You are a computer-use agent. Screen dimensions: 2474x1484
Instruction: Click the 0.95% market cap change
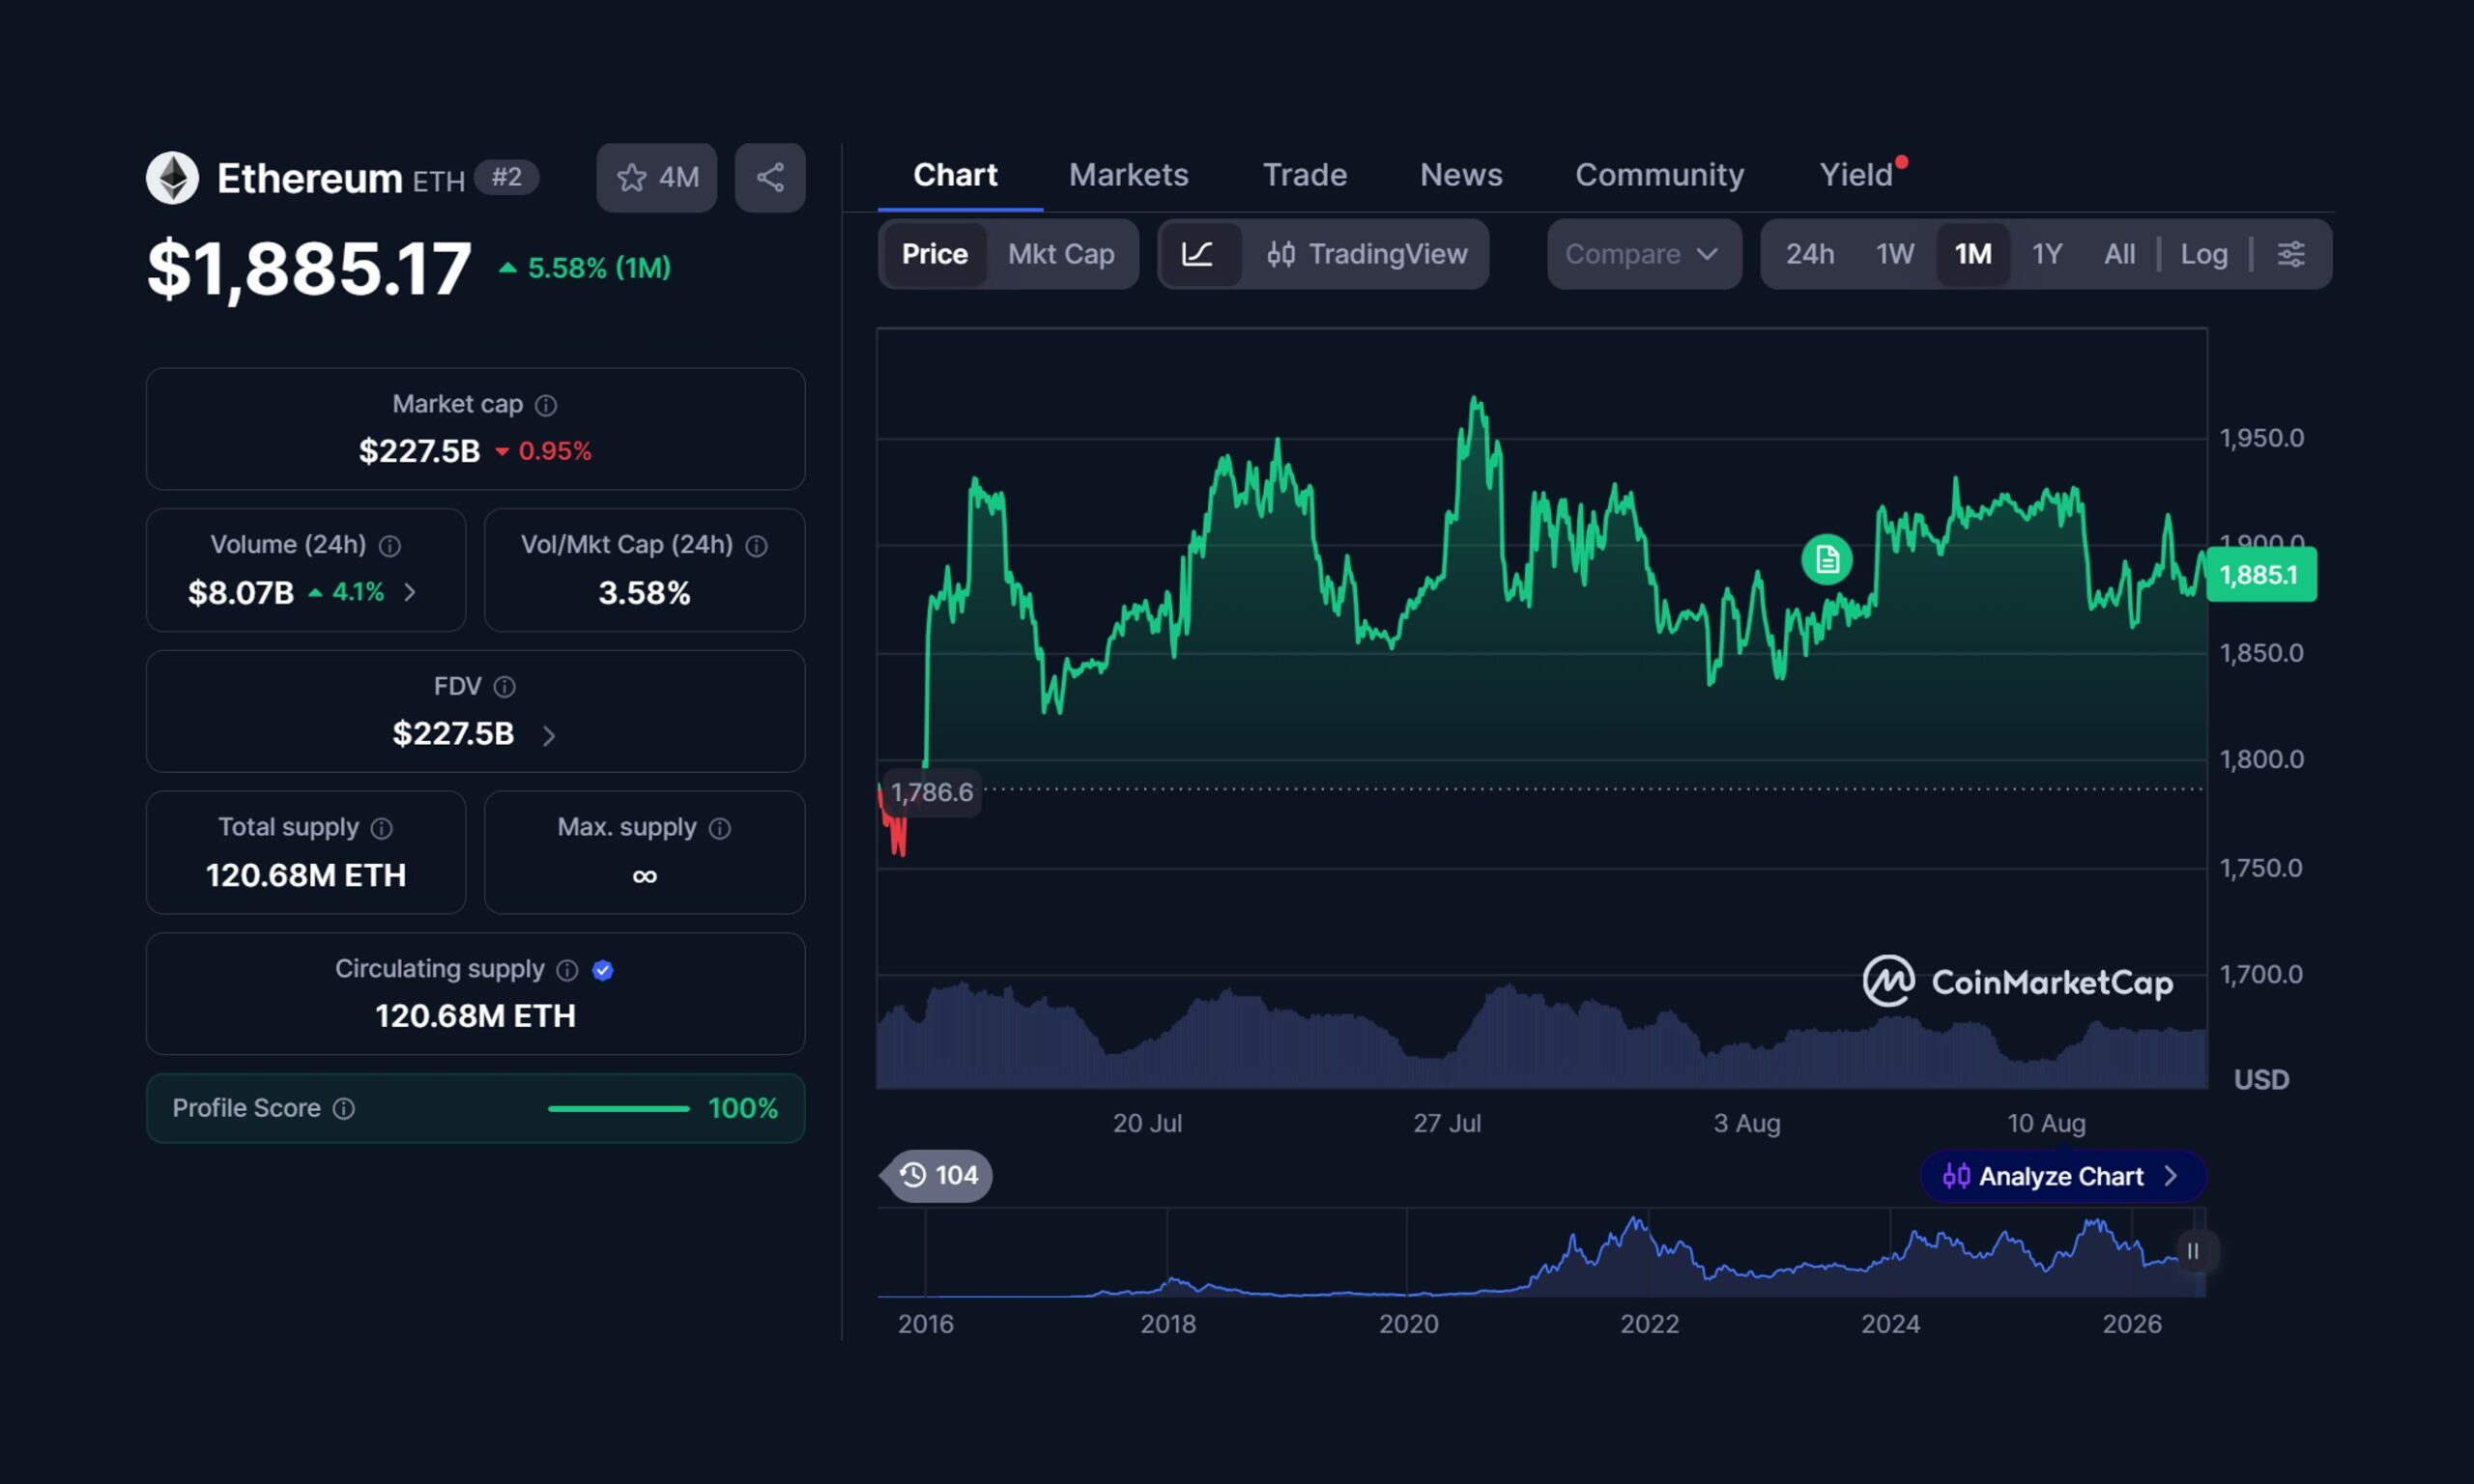coord(554,451)
